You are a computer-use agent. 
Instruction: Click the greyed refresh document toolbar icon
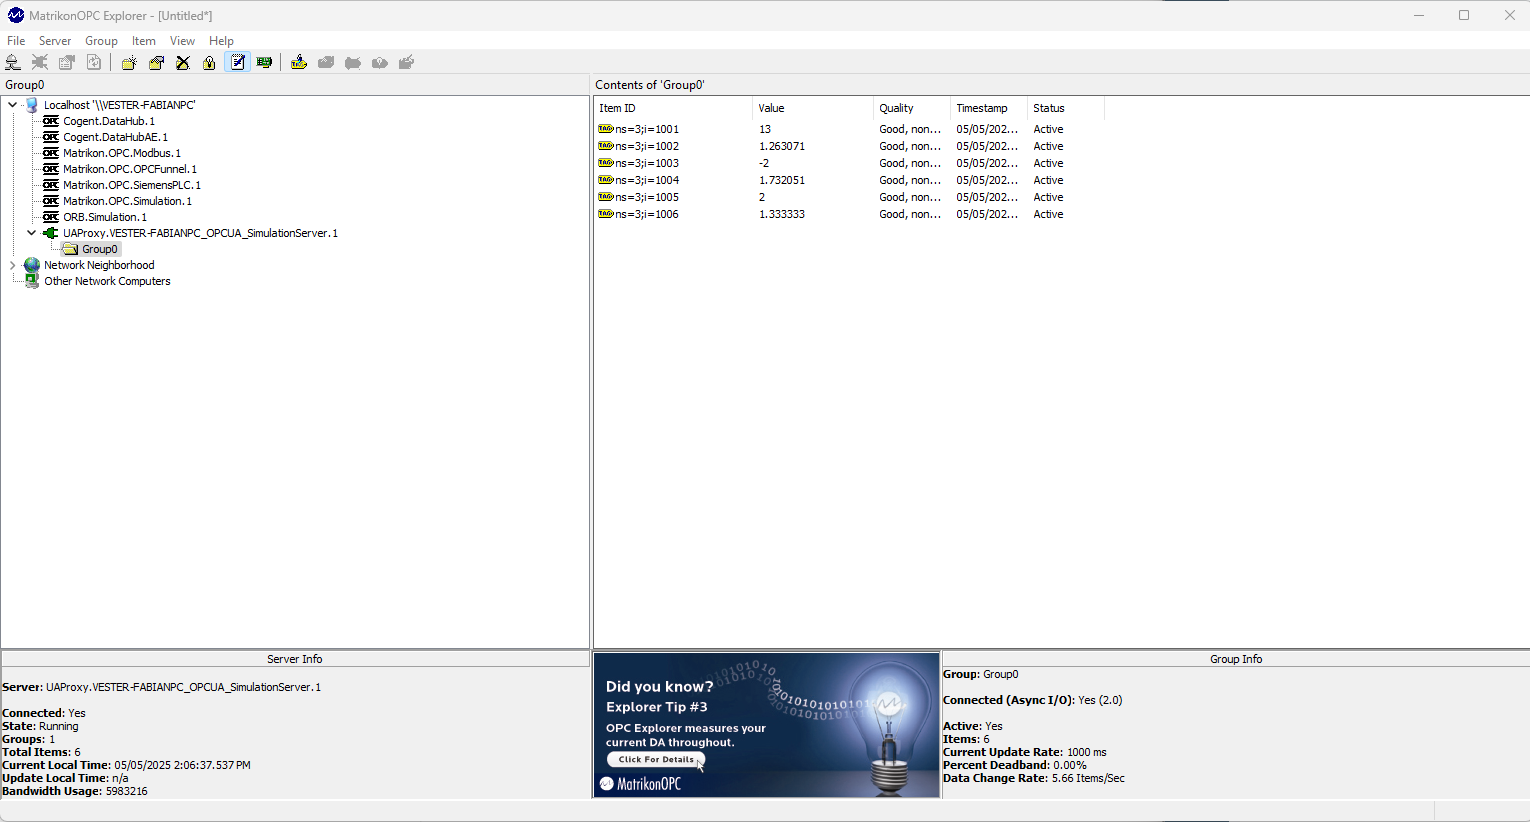click(94, 62)
